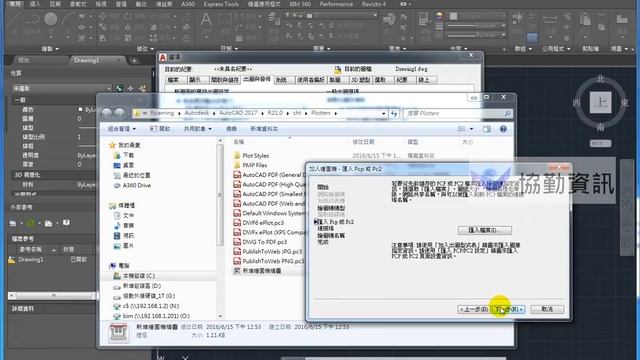The width and height of the screenshot is (640, 360).
Task: Select DWF6 ePlot.pc3 file
Action: point(259,223)
